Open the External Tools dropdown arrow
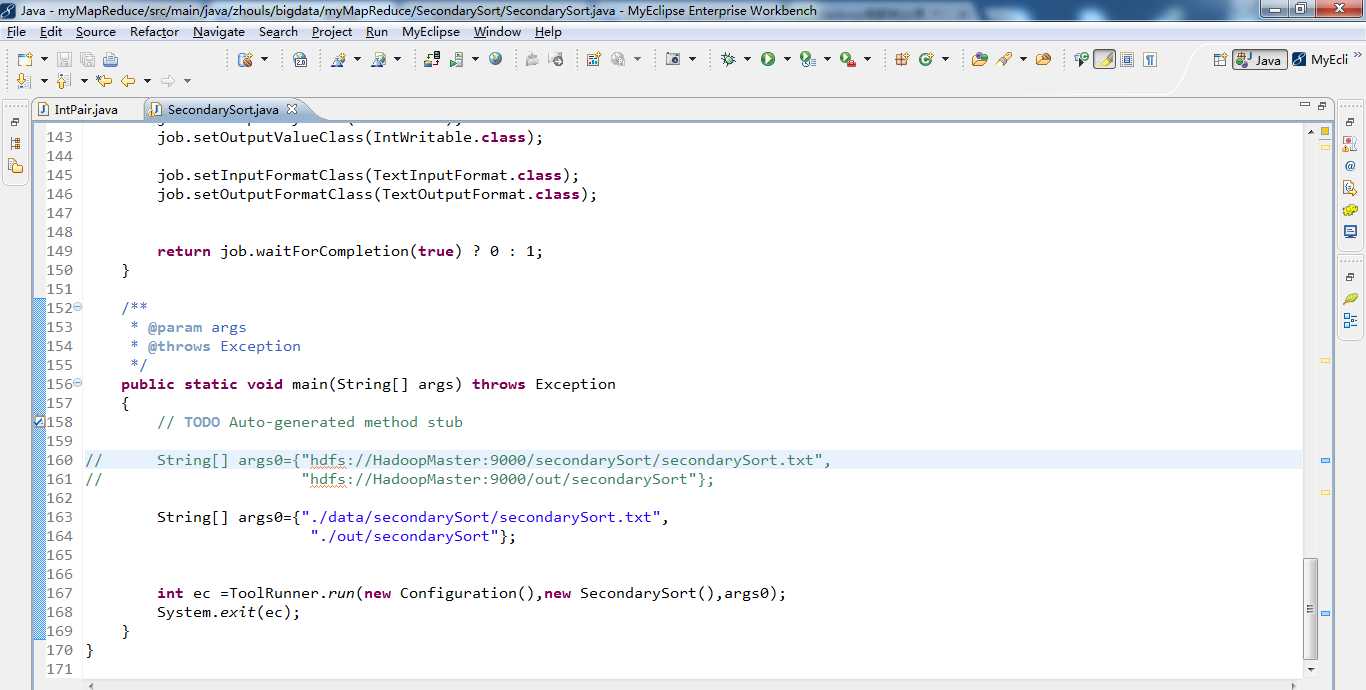This screenshot has width=1366, height=690. (x=867, y=59)
